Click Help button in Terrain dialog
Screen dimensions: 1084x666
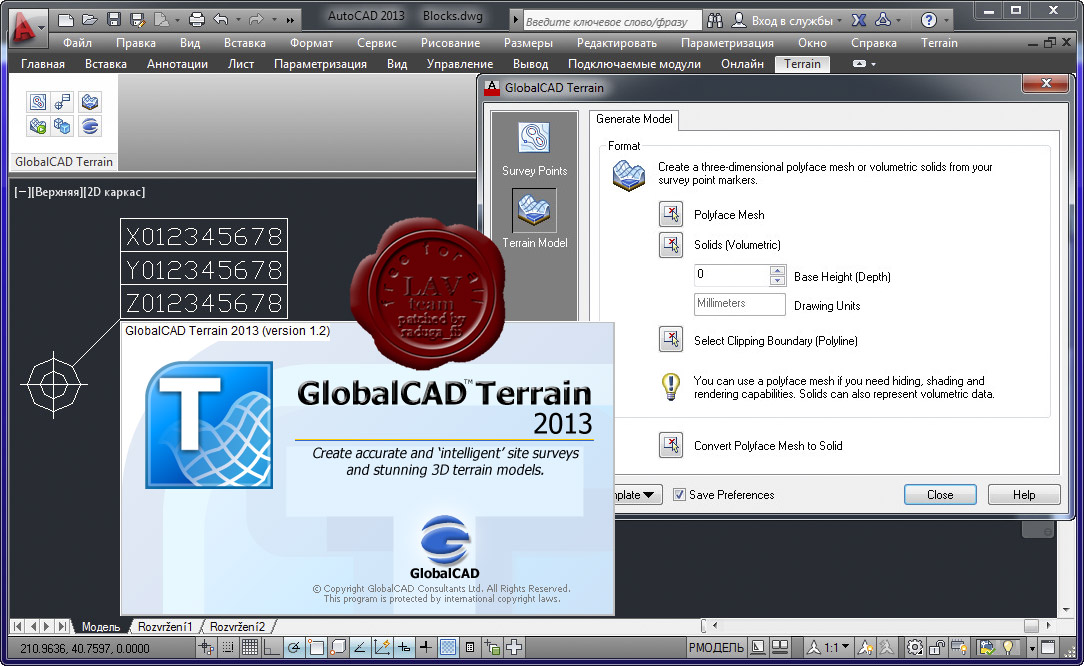1024,494
